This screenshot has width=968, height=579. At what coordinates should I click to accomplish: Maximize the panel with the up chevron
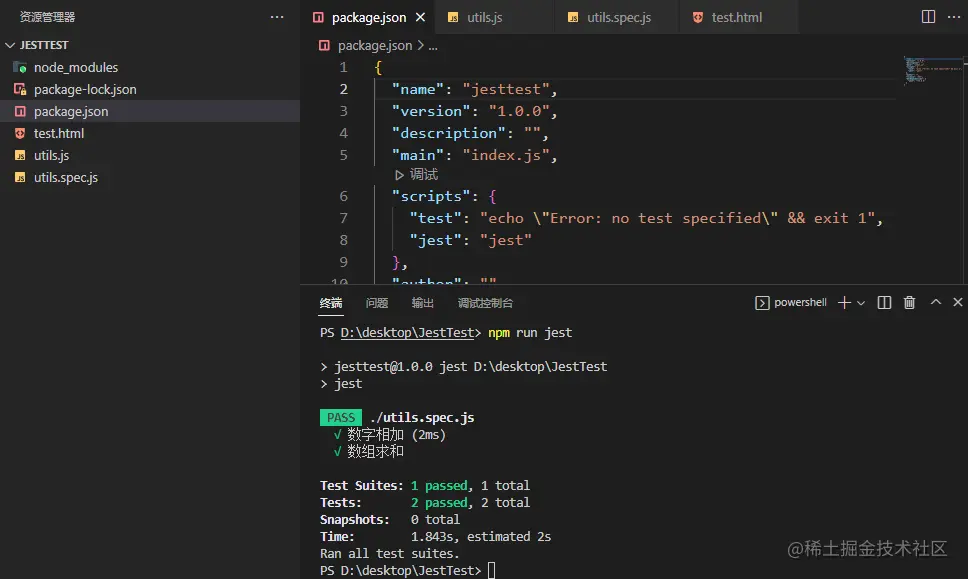point(936,302)
